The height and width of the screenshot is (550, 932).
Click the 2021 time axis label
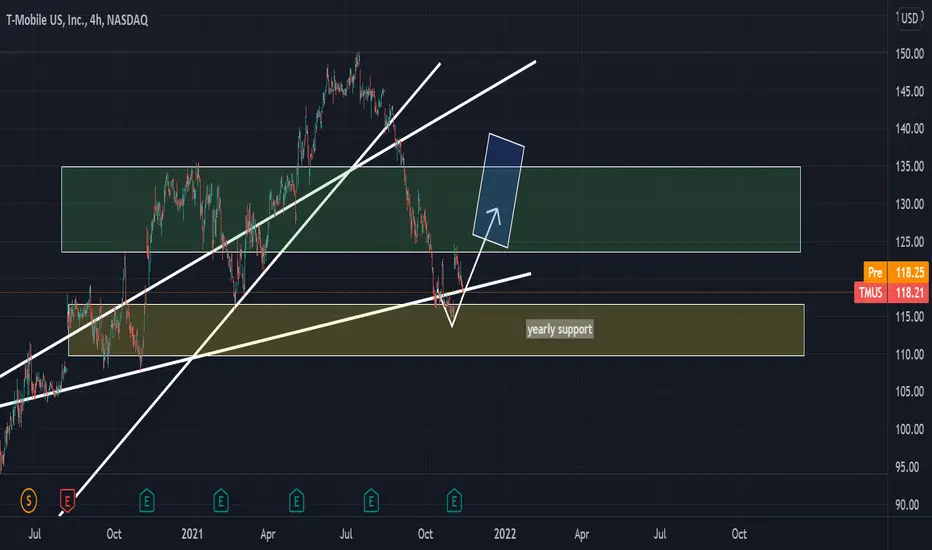(x=192, y=534)
